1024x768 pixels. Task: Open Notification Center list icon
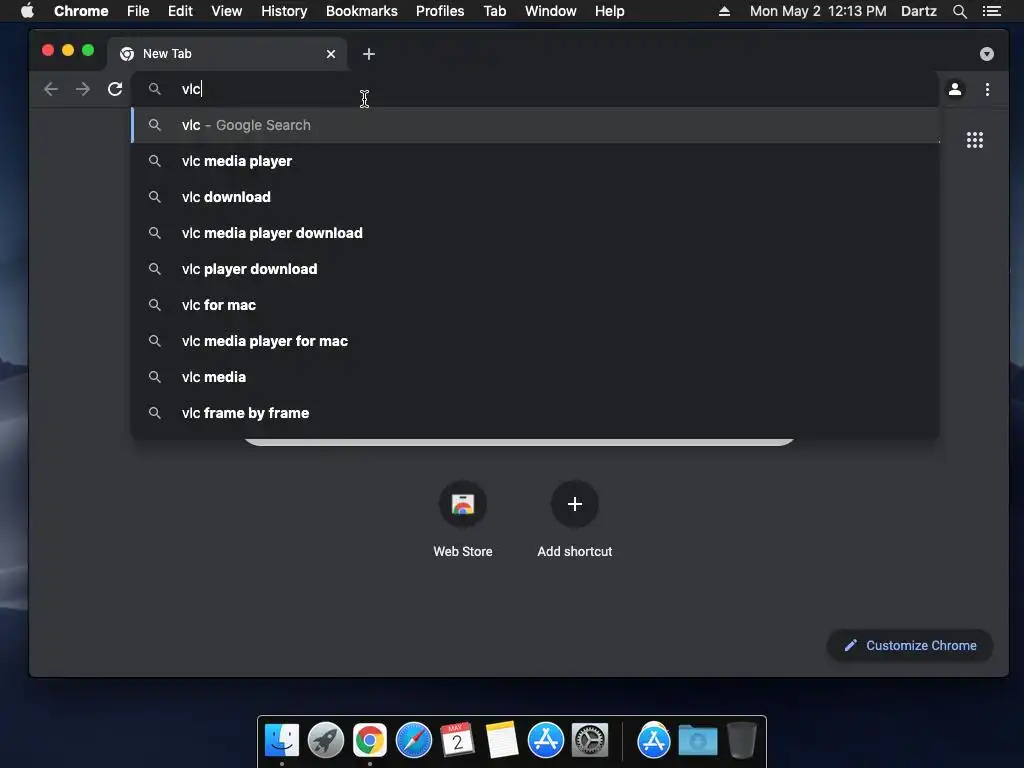click(991, 11)
